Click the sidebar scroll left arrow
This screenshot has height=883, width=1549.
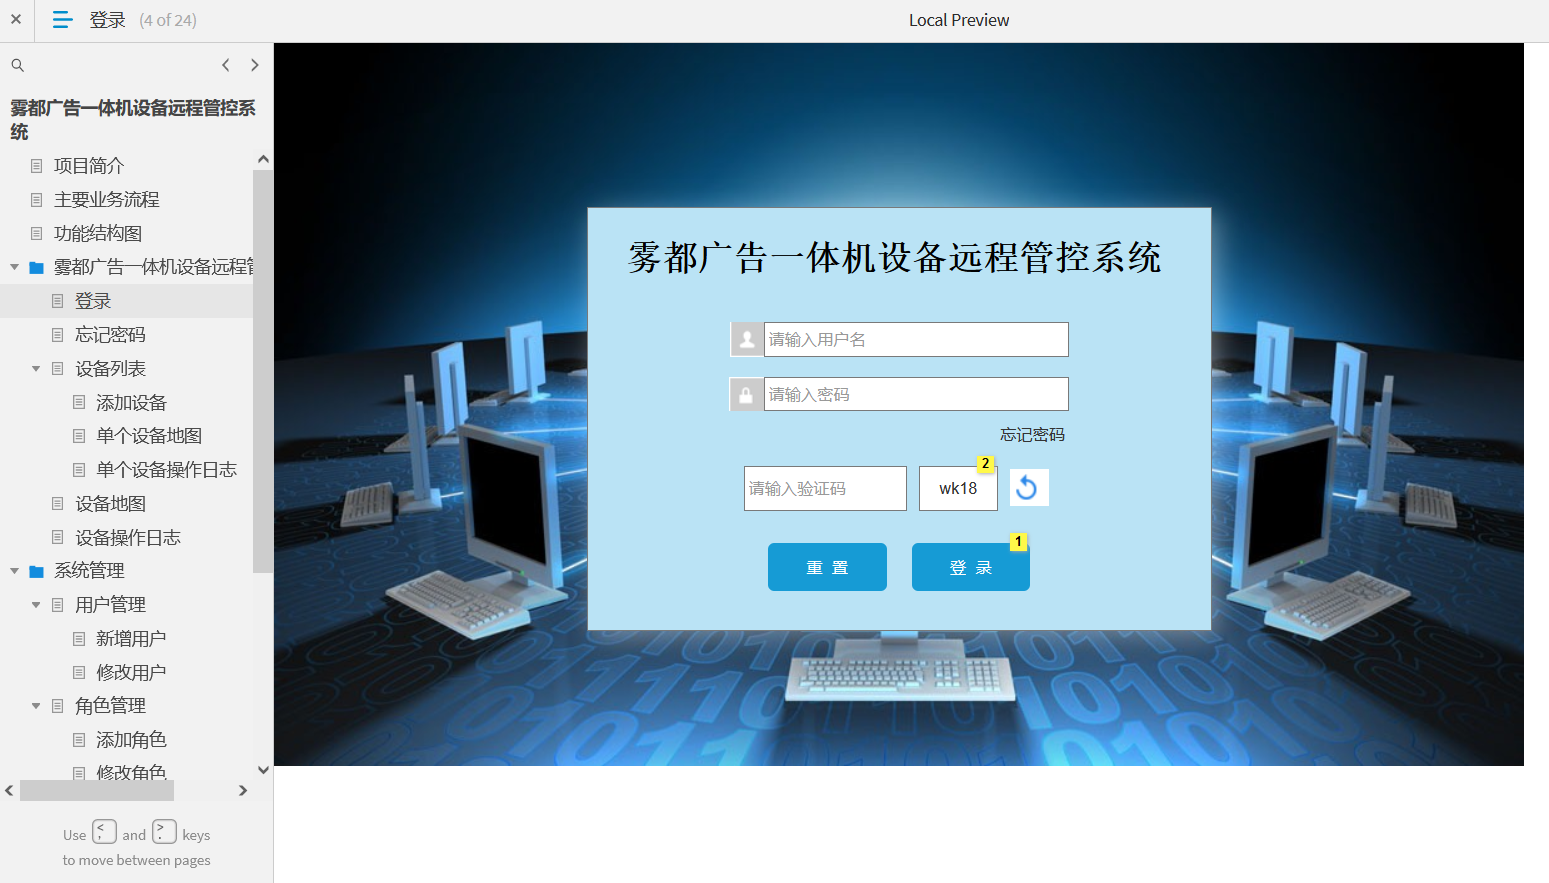point(9,791)
